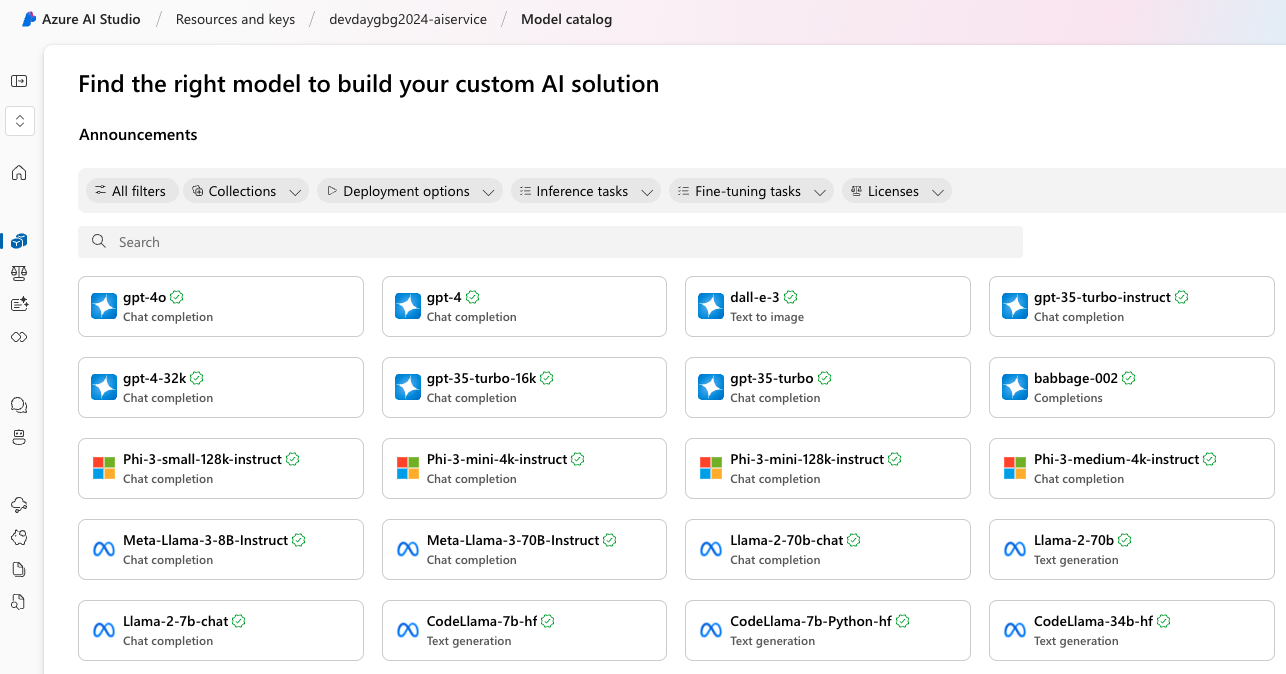Open the plain document icon in sidebar
The width and height of the screenshot is (1286, 674).
(19, 569)
